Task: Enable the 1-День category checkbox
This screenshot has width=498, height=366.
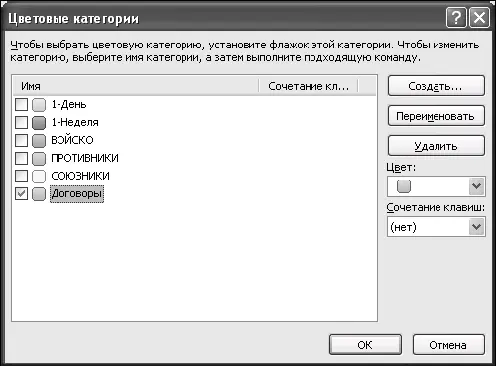Action: tap(21, 105)
